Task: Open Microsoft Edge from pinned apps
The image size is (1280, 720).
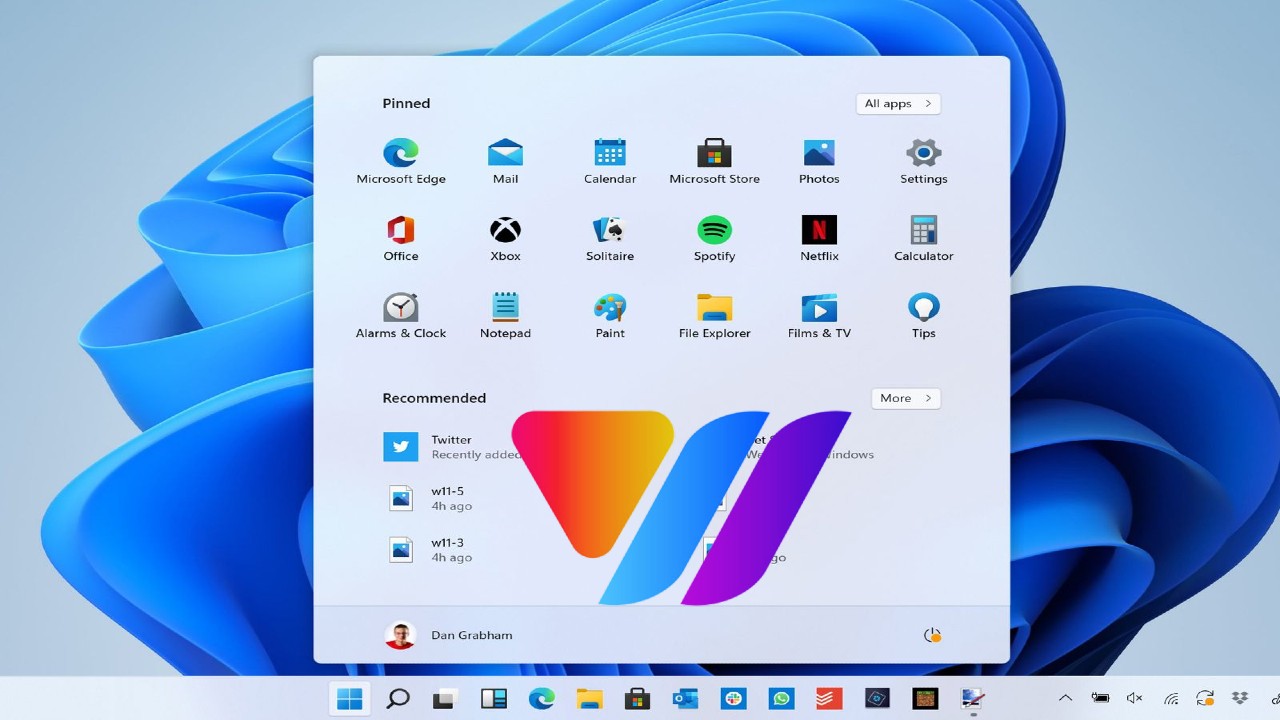Action: click(x=401, y=162)
